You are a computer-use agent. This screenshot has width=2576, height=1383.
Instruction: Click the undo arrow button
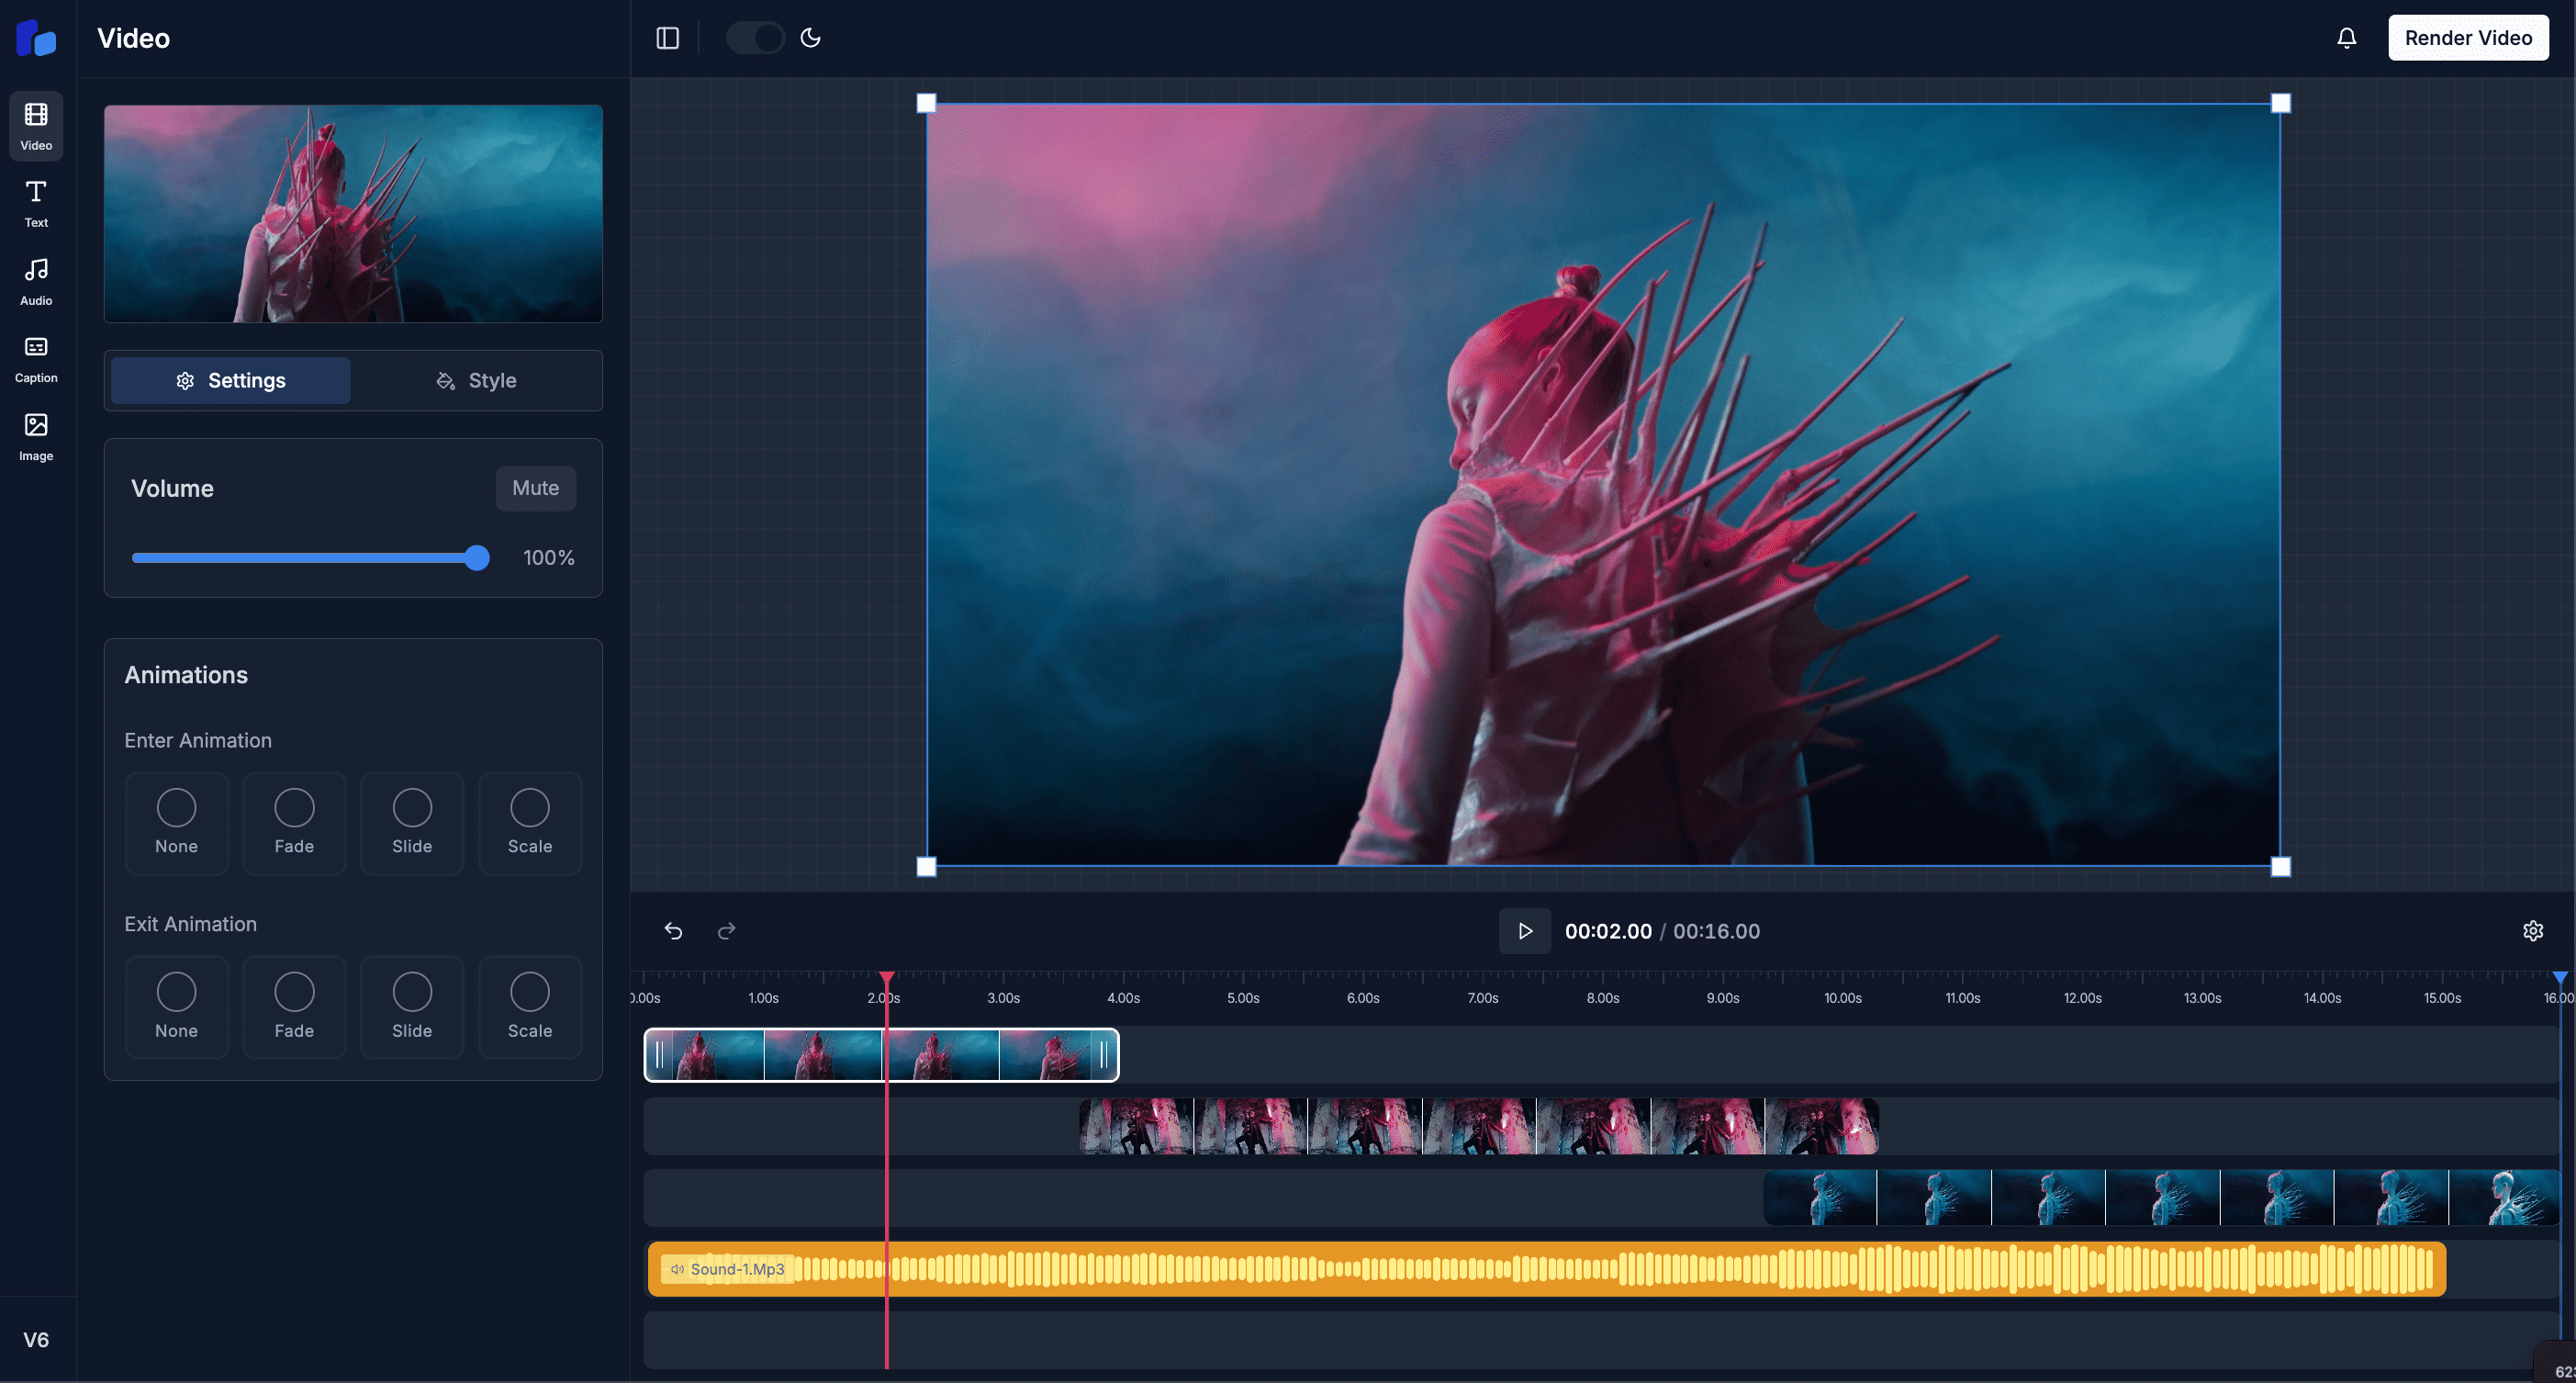(x=673, y=932)
